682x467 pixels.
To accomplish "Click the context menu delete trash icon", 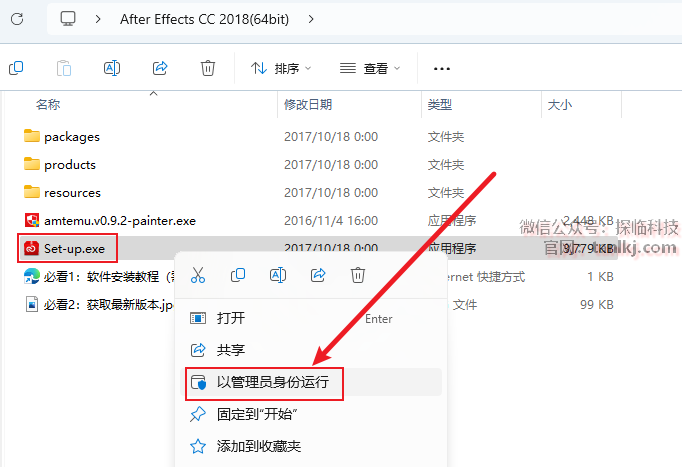I will pos(358,275).
